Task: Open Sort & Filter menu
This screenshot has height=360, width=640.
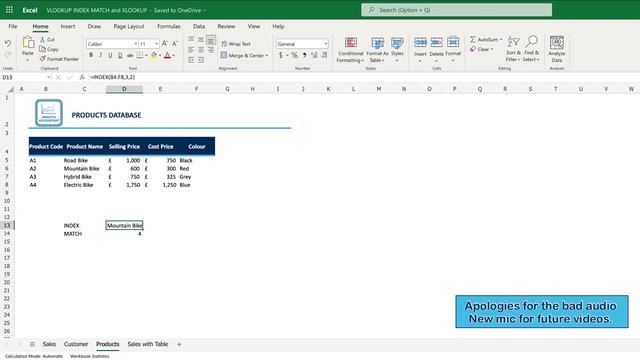Action: coord(513,49)
